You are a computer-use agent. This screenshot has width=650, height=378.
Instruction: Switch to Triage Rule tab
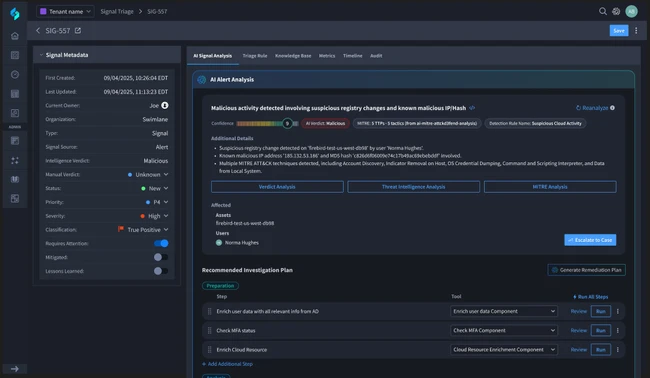click(255, 56)
